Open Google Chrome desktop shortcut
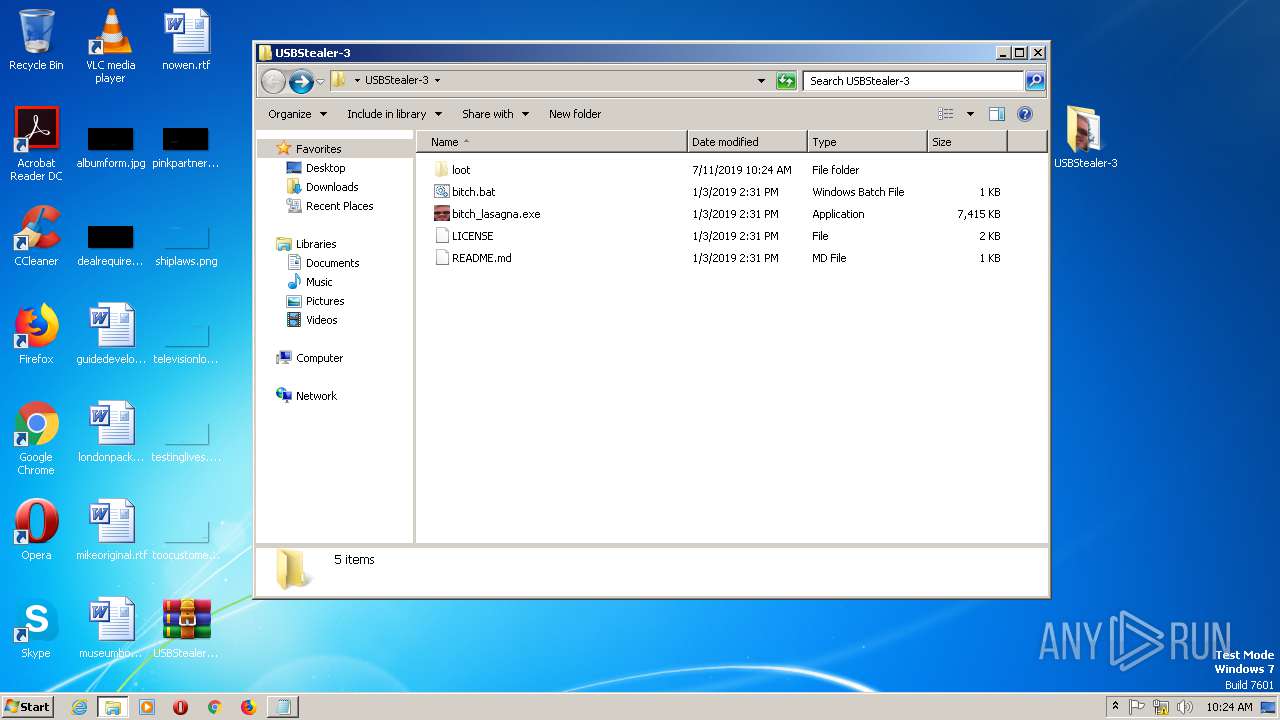The image size is (1280, 720). (36, 438)
